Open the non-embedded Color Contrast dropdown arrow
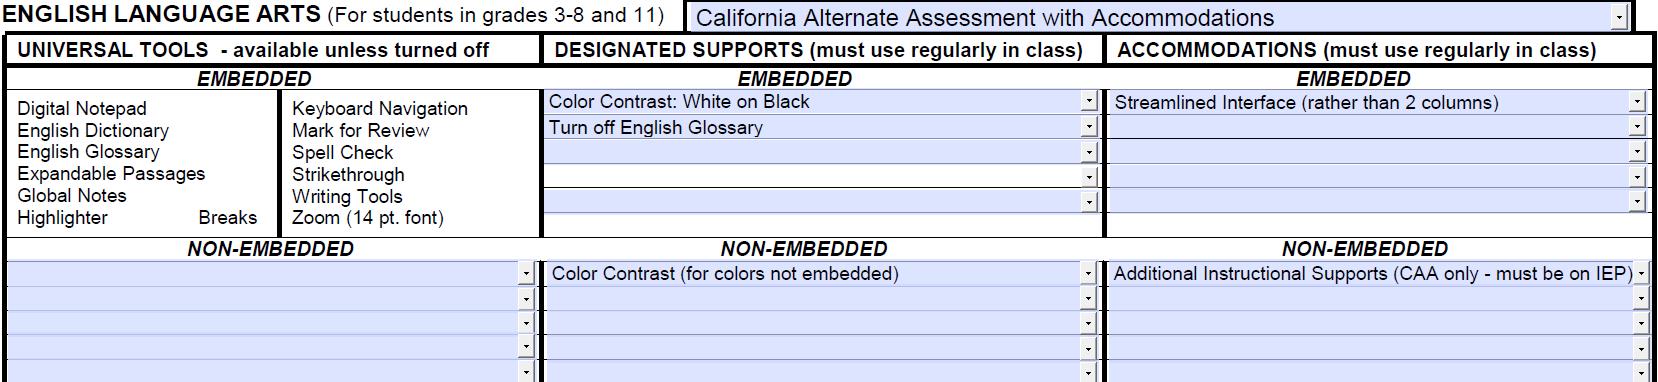 click(x=1089, y=273)
